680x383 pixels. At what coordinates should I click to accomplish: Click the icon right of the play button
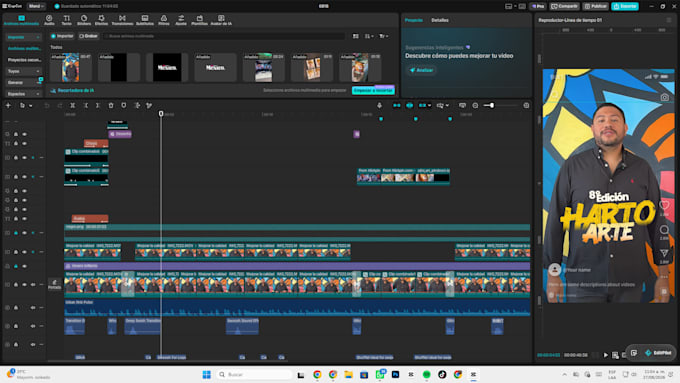pos(615,355)
